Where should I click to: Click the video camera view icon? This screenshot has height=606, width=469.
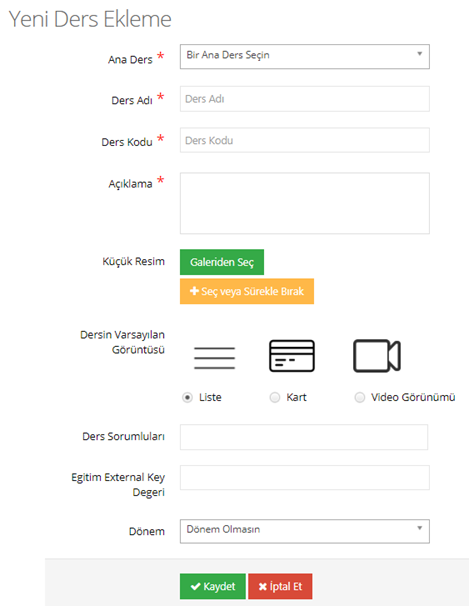377,356
